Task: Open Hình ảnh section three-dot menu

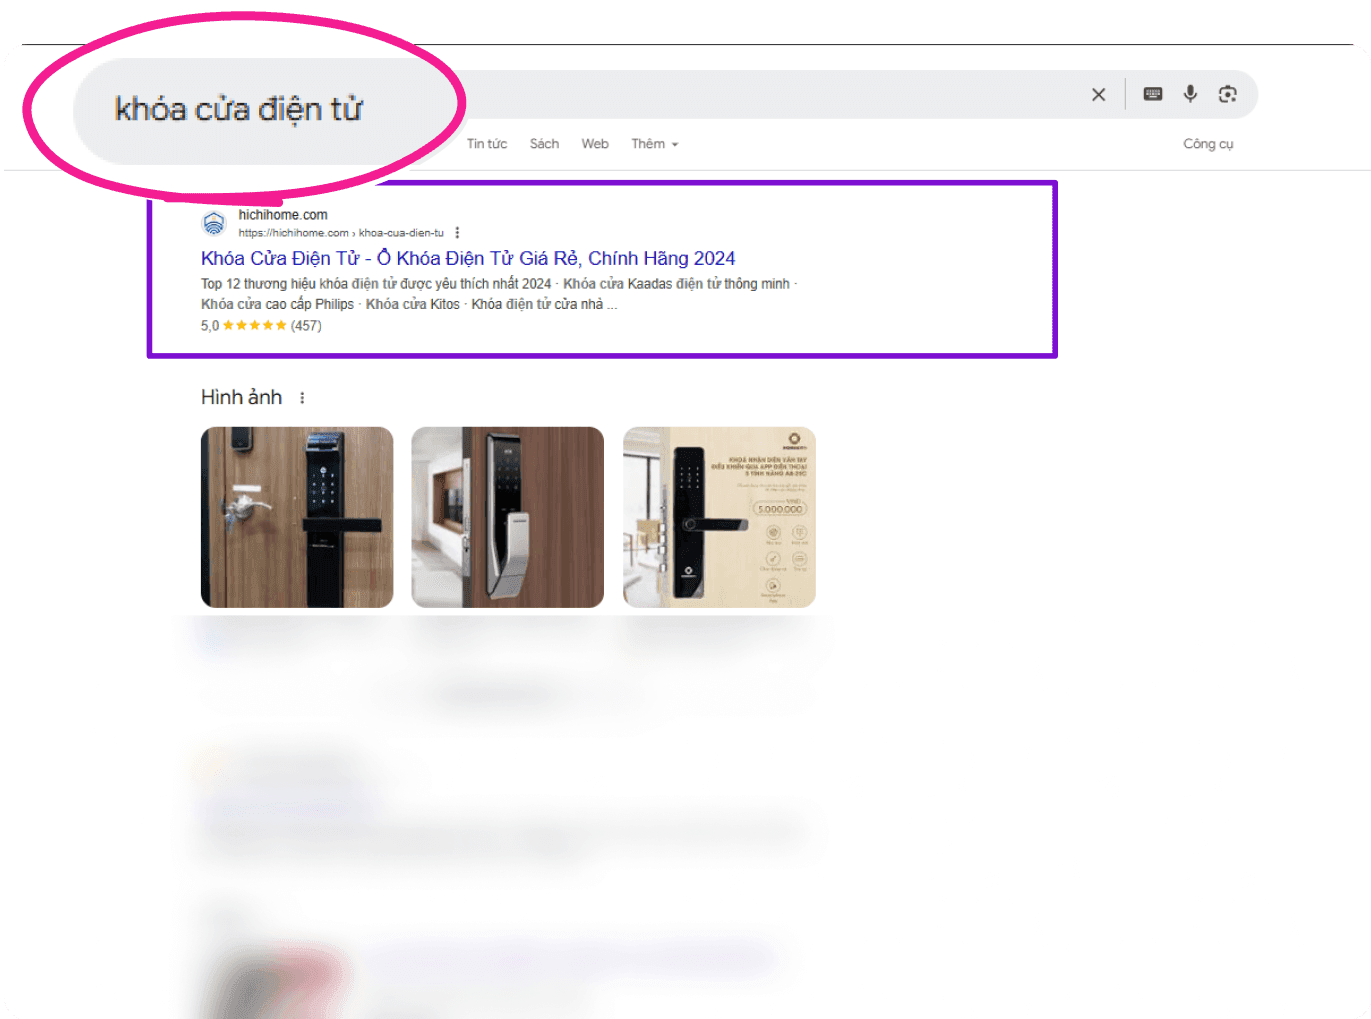Action: pyautogui.click(x=302, y=398)
